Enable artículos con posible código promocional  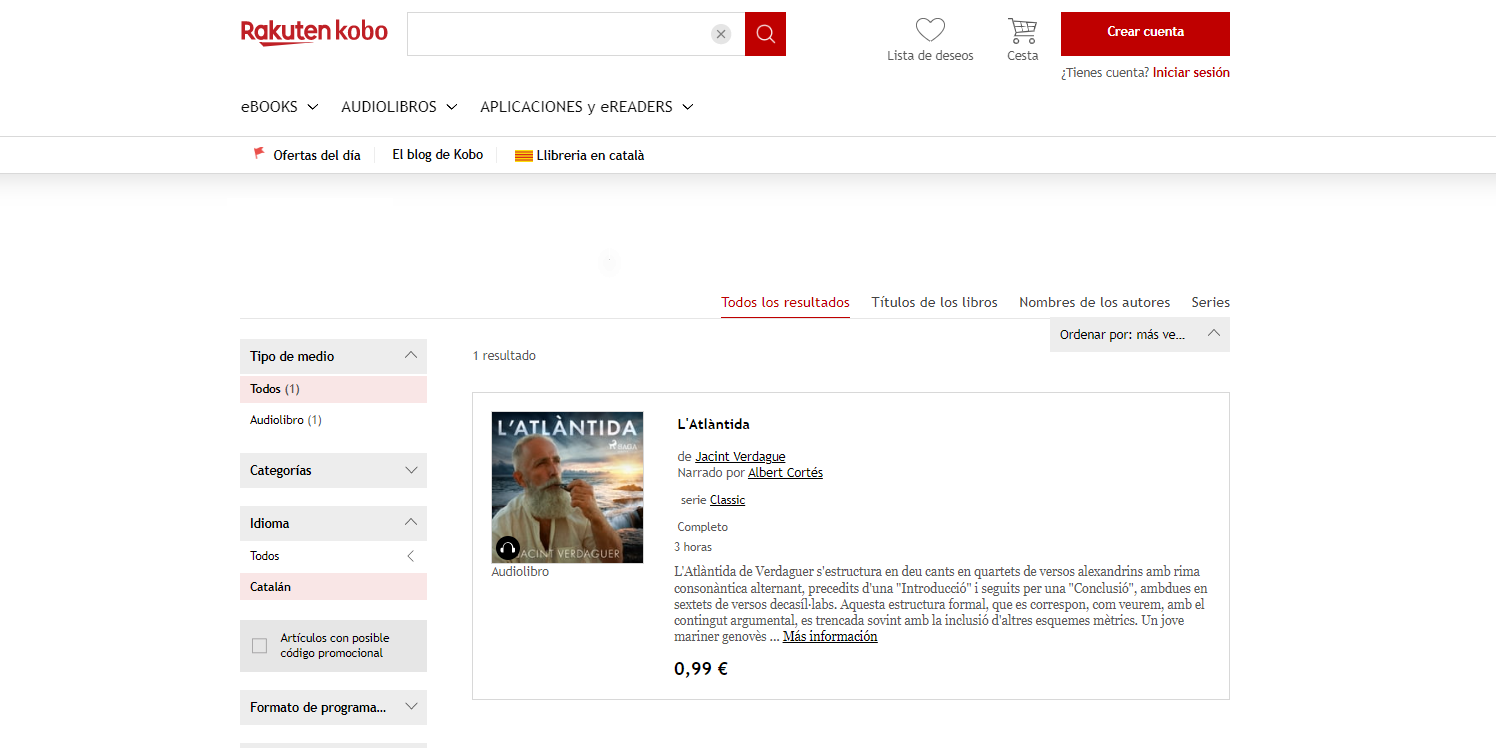tap(261, 646)
